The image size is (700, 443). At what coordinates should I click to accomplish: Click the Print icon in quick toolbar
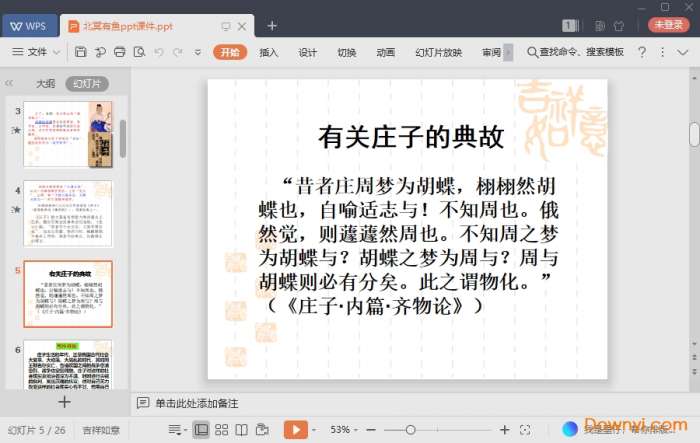click(119, 52)
